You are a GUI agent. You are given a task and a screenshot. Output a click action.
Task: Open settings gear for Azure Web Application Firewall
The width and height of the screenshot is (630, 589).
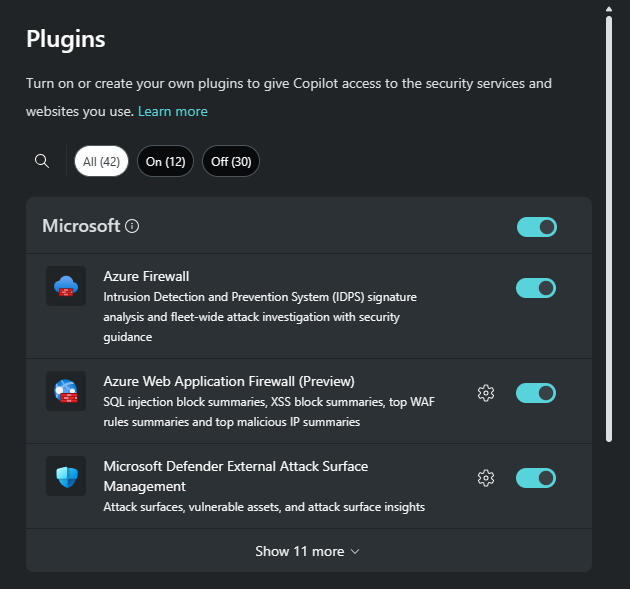pos(486,393)
